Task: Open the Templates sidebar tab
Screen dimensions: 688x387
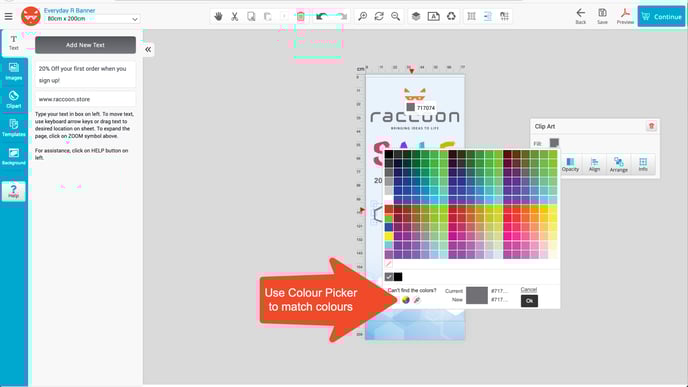Action: click(x=14, y=128)
